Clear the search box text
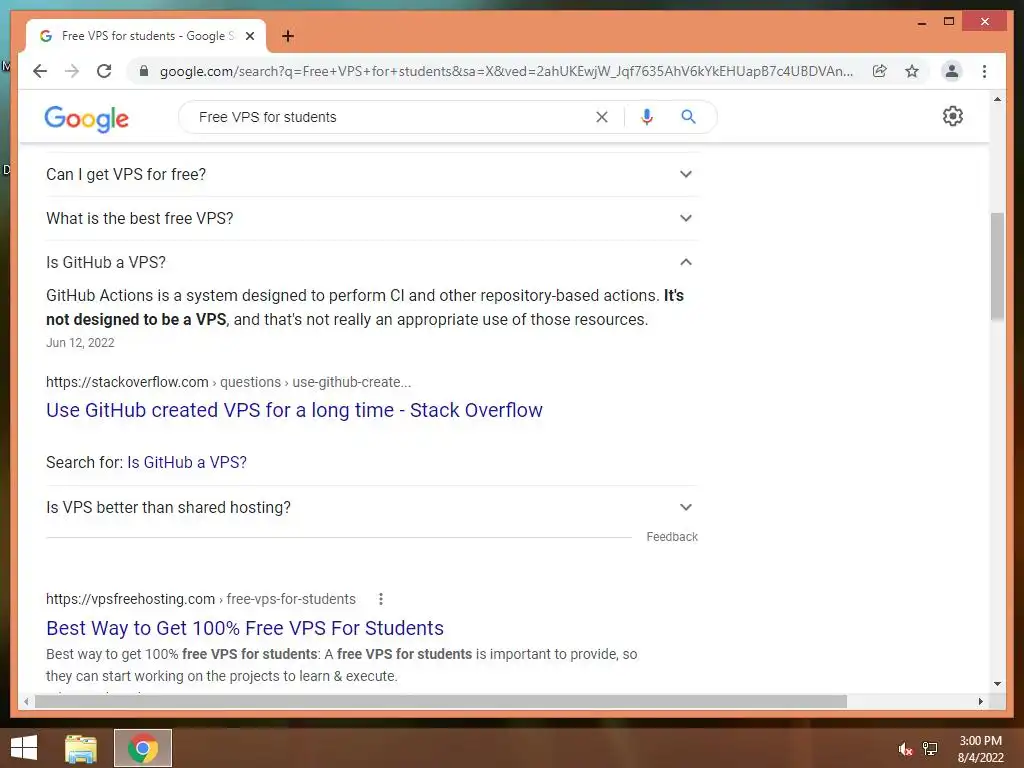 click(601, 117)
